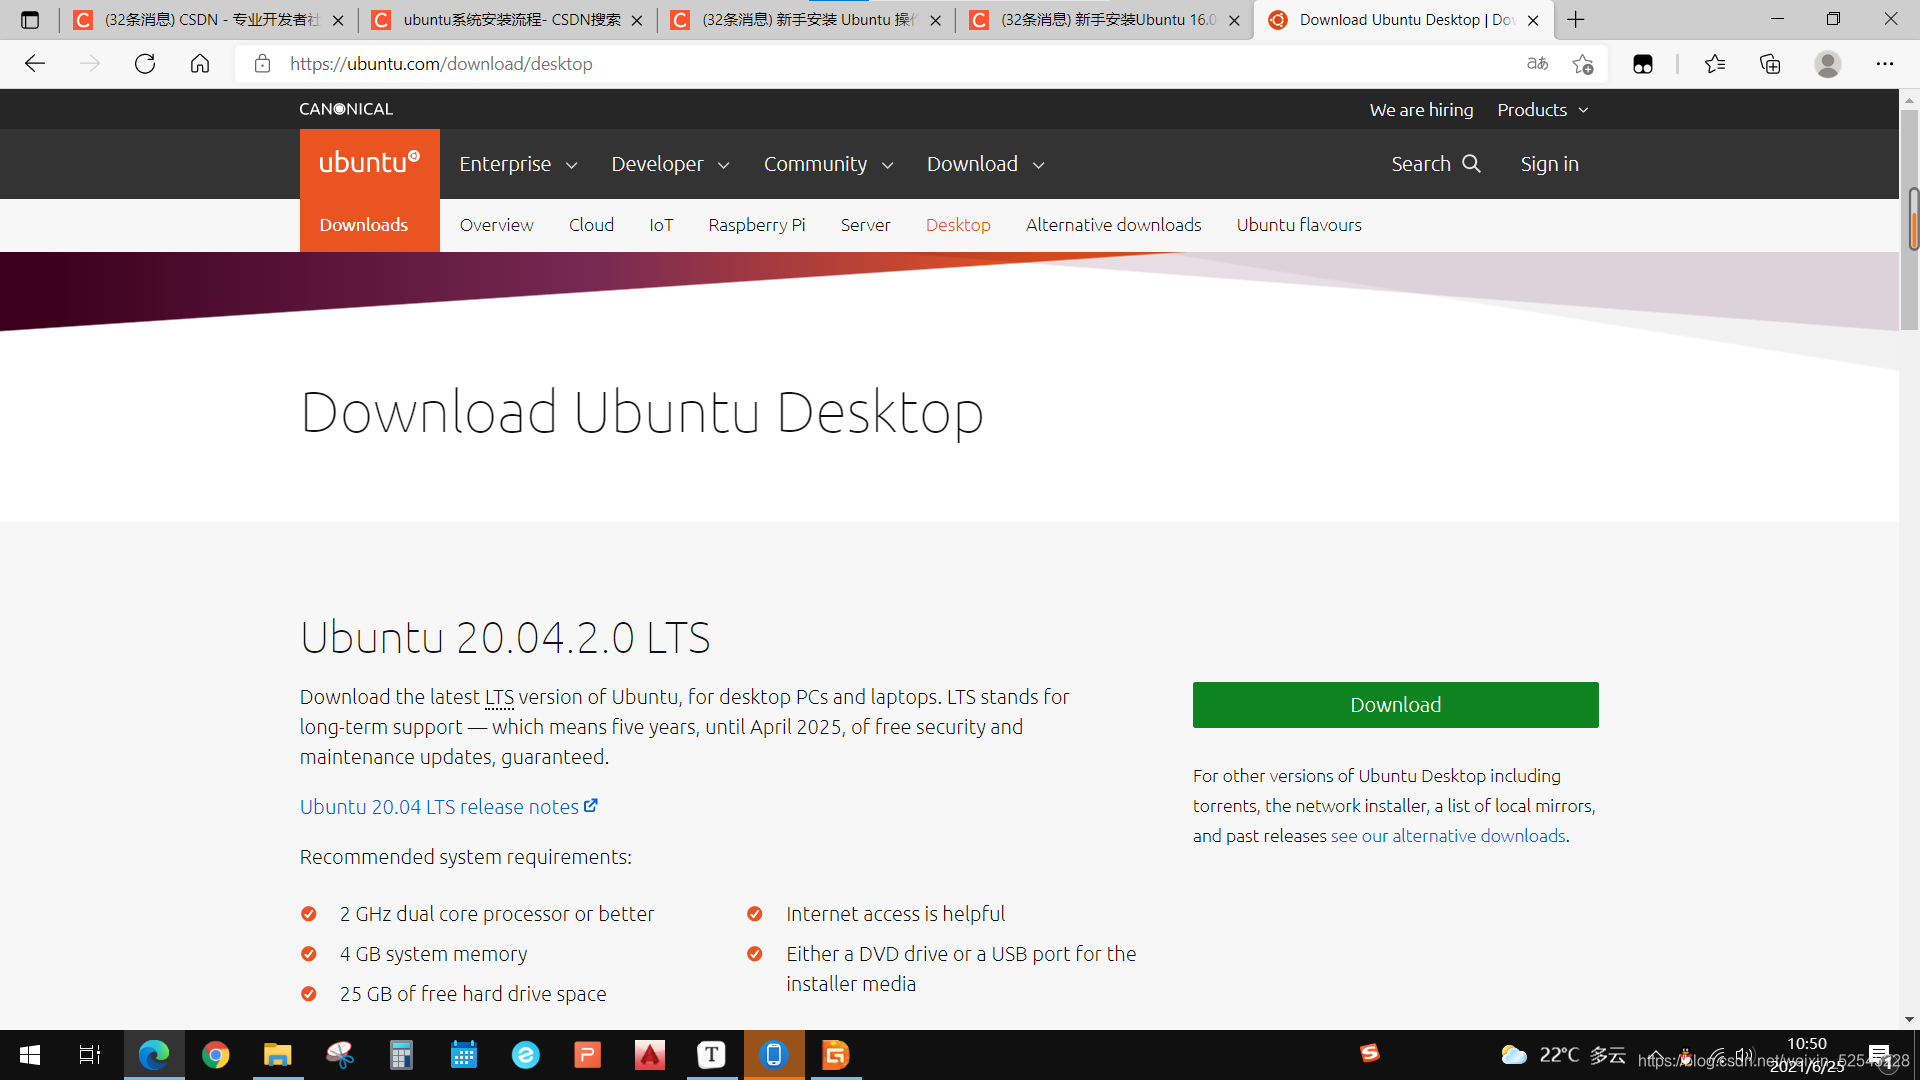Expand the Community menu
Screen dimensions: 1920x1080
(x=828, y=164)
